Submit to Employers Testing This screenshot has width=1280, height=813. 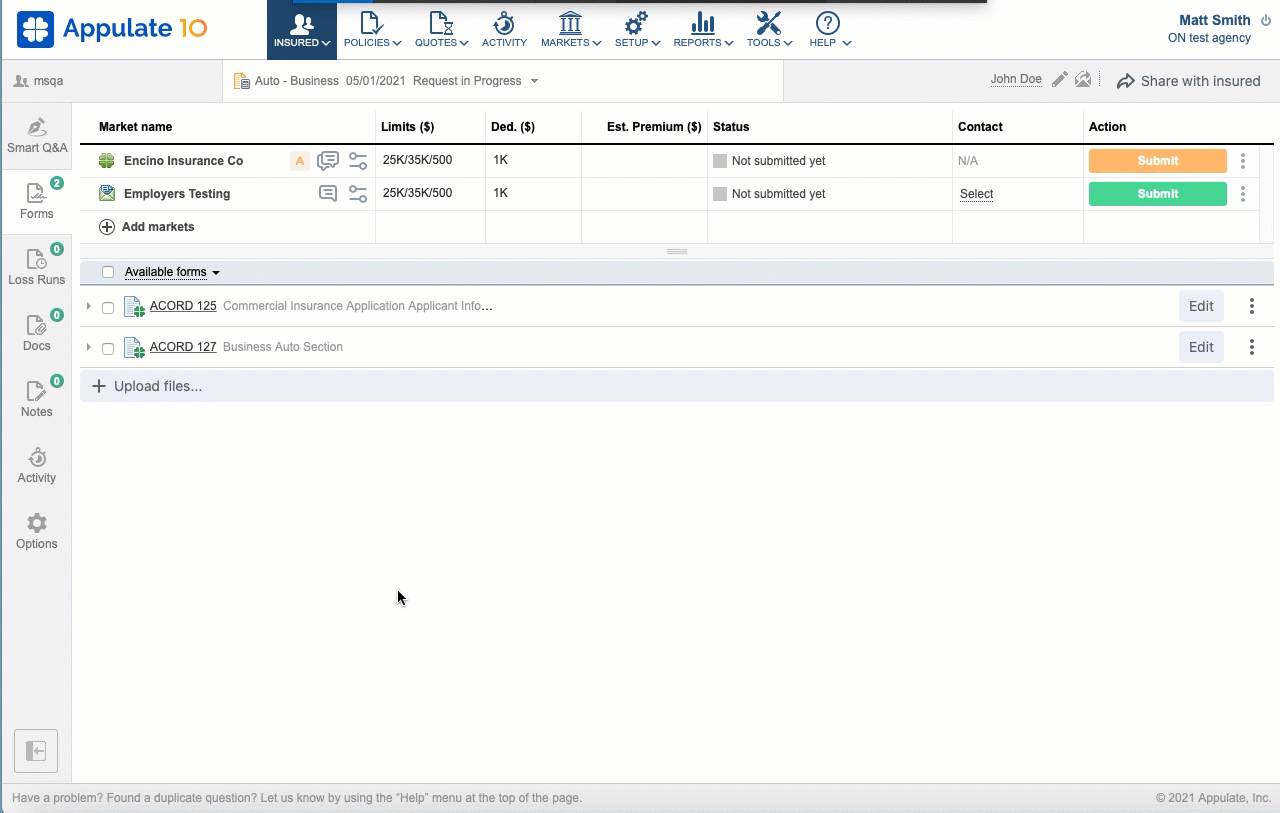point(1158,194)
